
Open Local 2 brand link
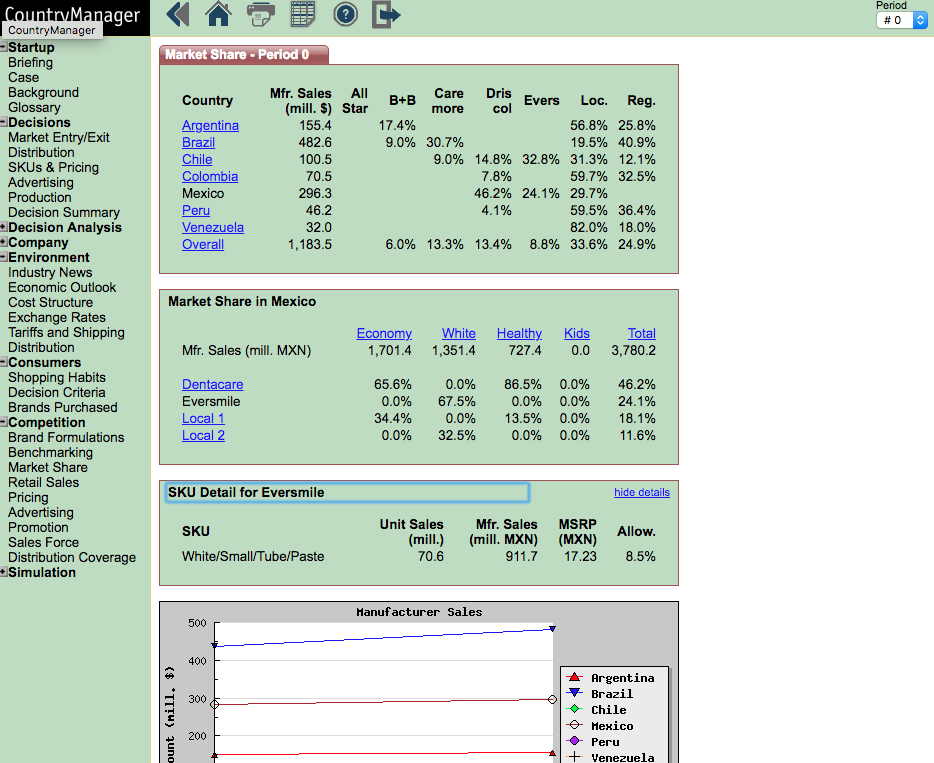point(203,435)
